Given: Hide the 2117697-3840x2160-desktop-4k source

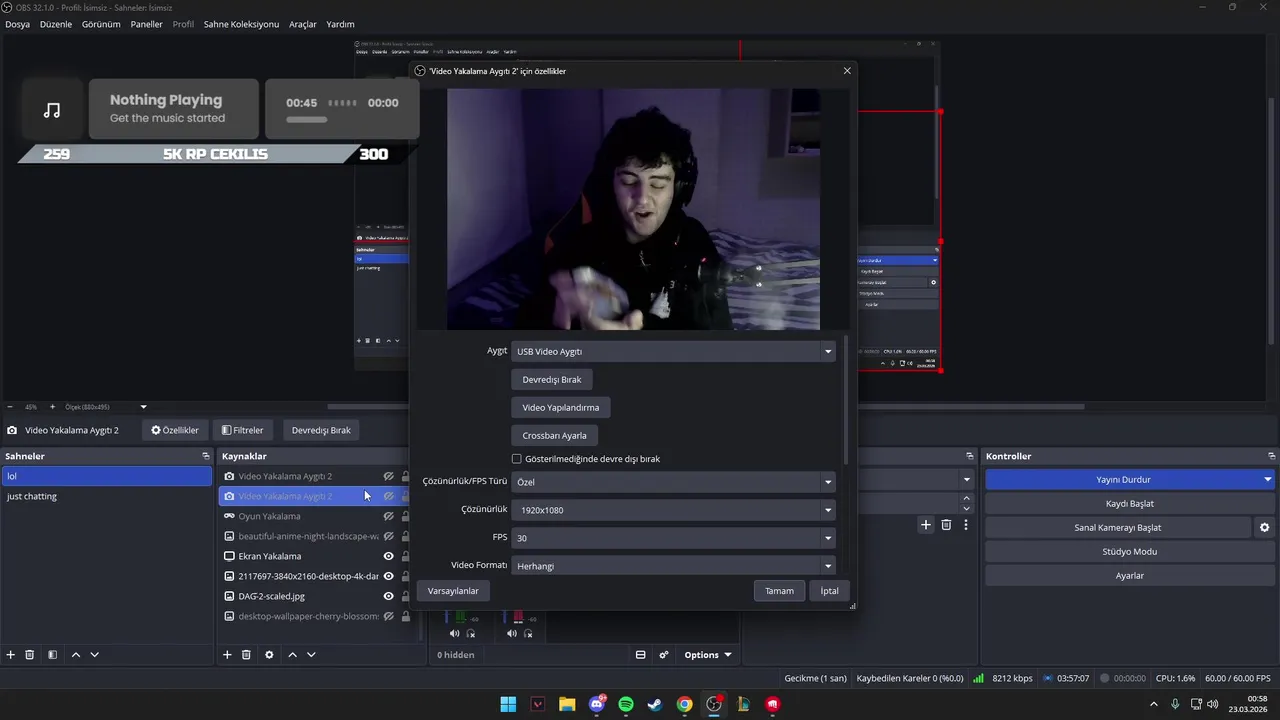Looking at the screenshot, I should click(x=389, y=576).
